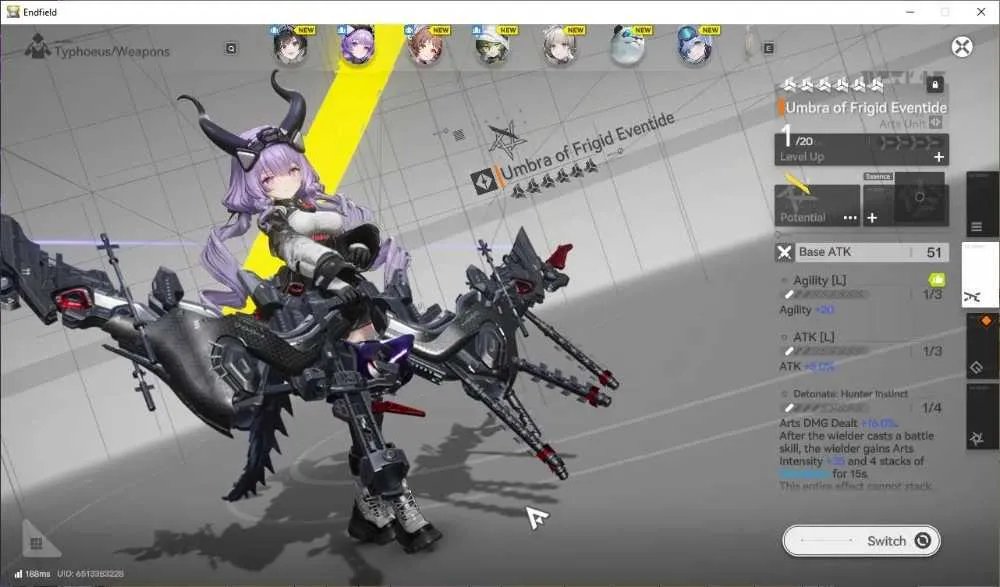
Task: Click the Detonate: Hunter Instinct skill name
Action: point(850,394)
